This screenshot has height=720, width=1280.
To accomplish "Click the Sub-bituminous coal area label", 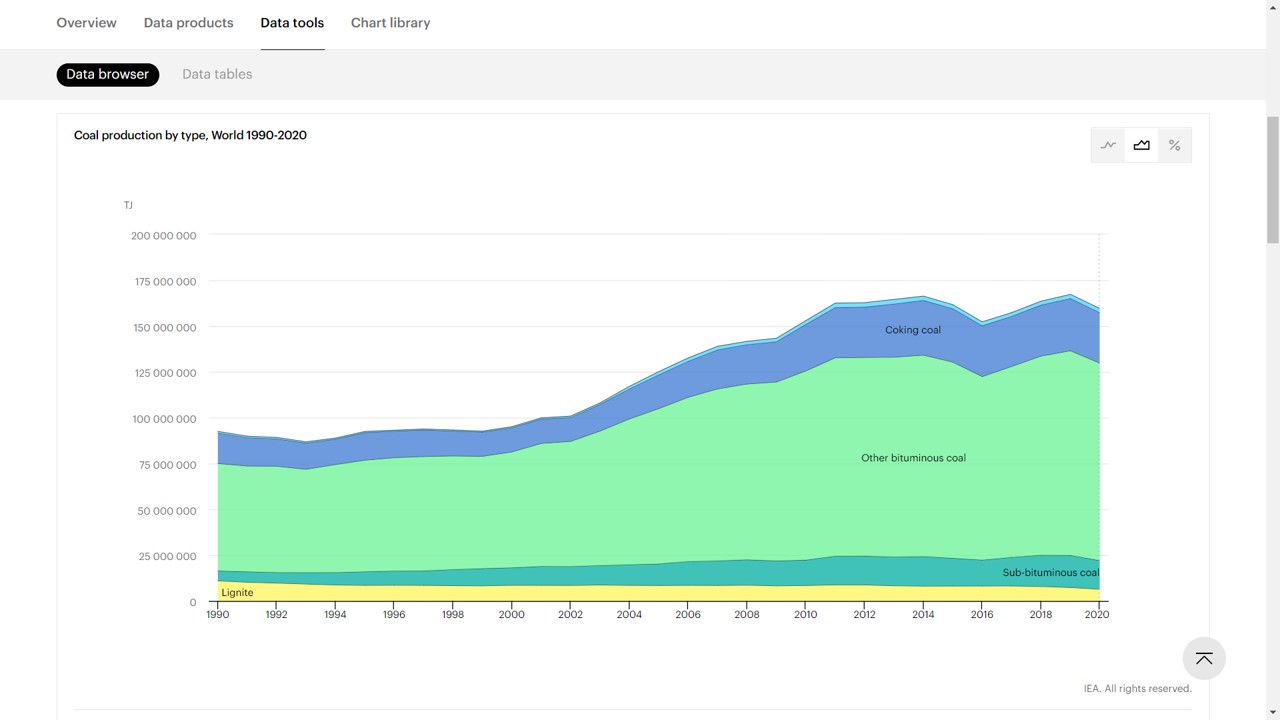I will [x=1050, y=573].
